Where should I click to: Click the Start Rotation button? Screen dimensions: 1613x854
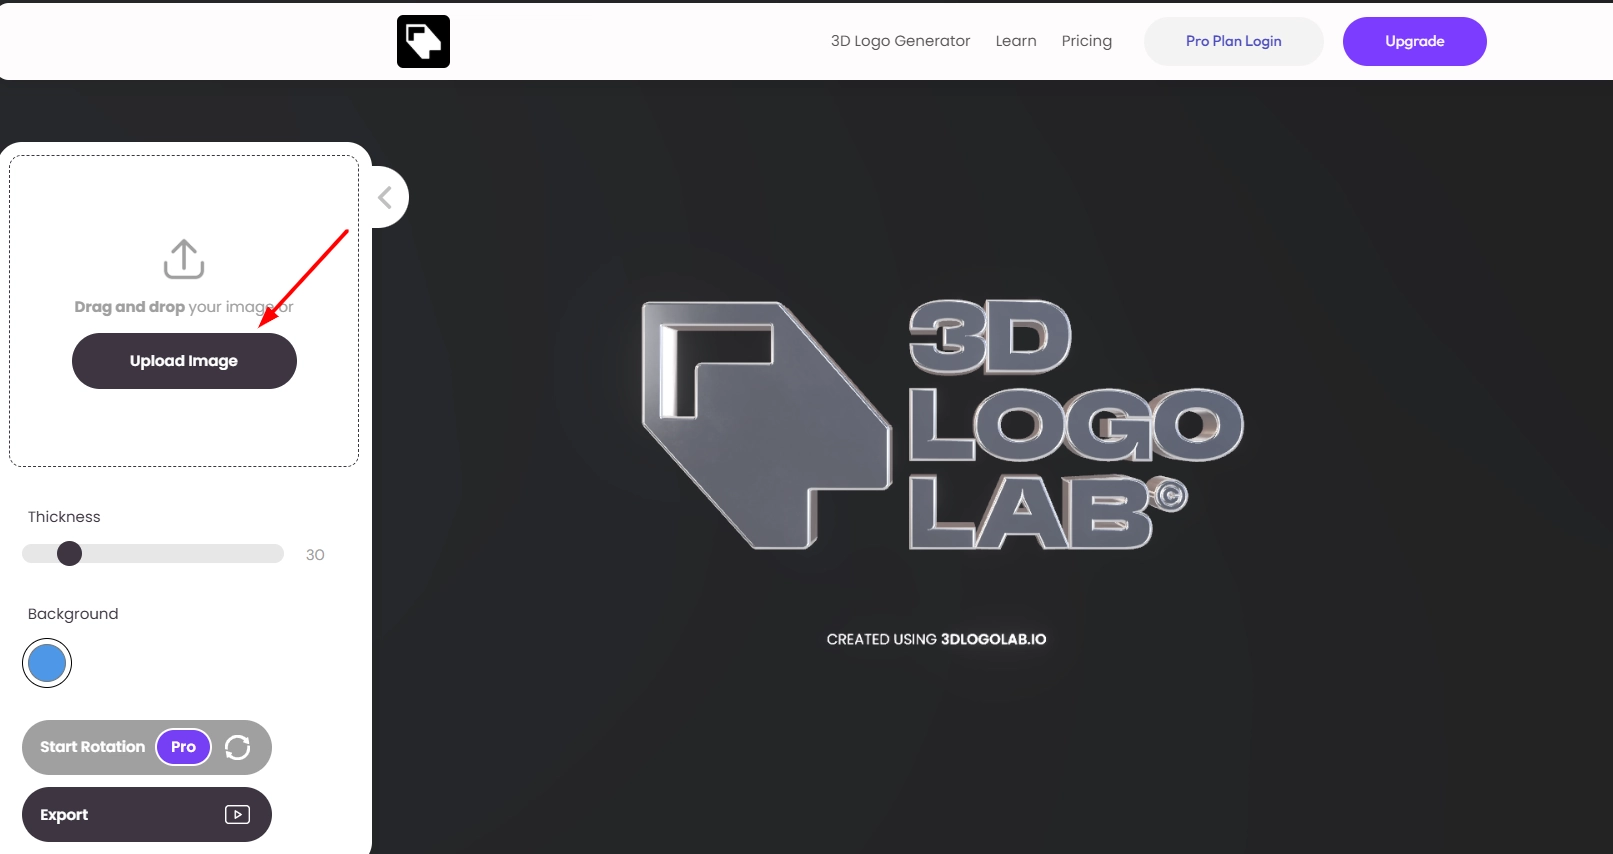[x=147, y=747]
